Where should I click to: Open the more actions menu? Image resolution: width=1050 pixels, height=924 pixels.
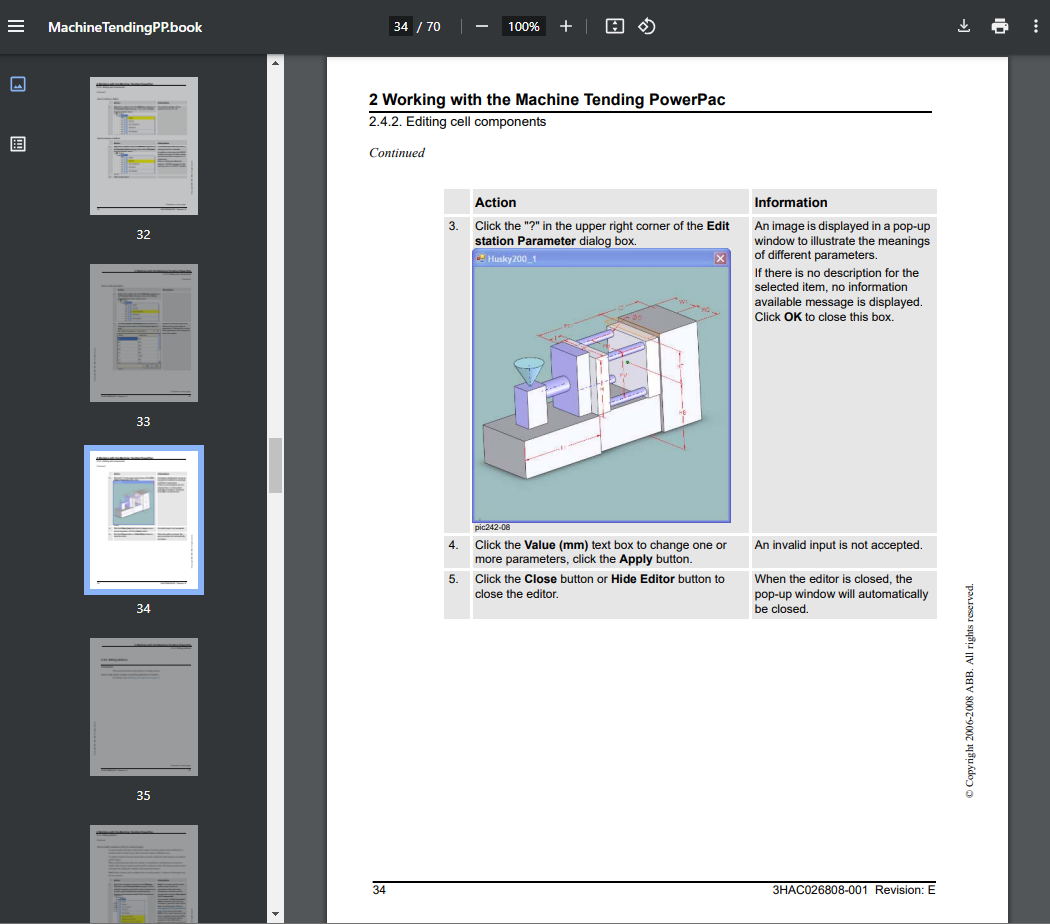(x=1035, y=26)
